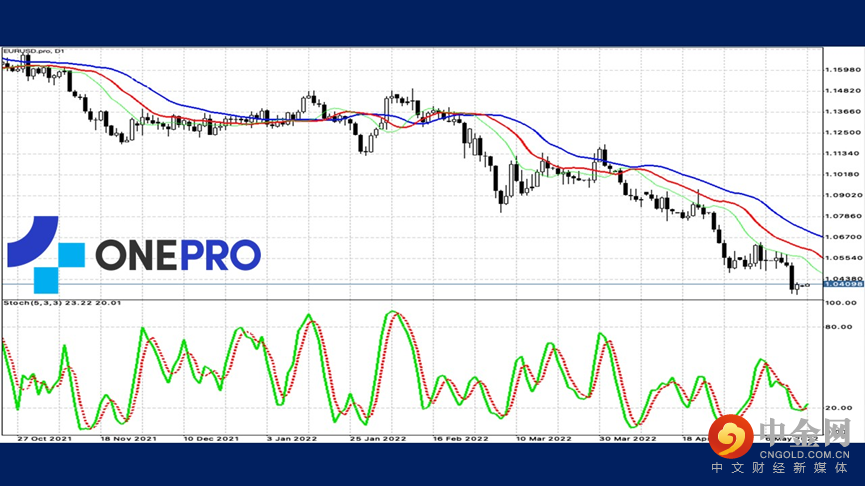
Task: Click the 30 Mar 2022 date label
Action: (628, 437)
